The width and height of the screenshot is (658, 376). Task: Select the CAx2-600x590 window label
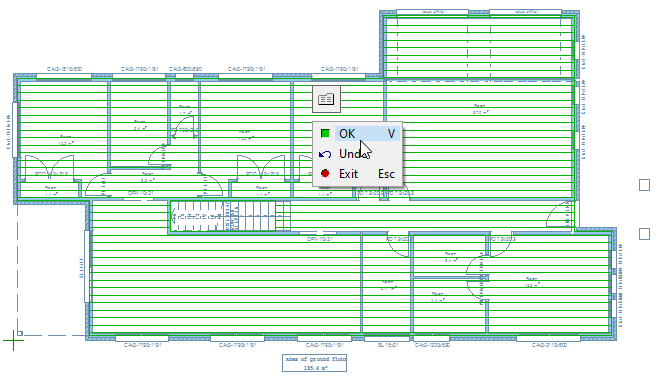[x=185, y=69]
